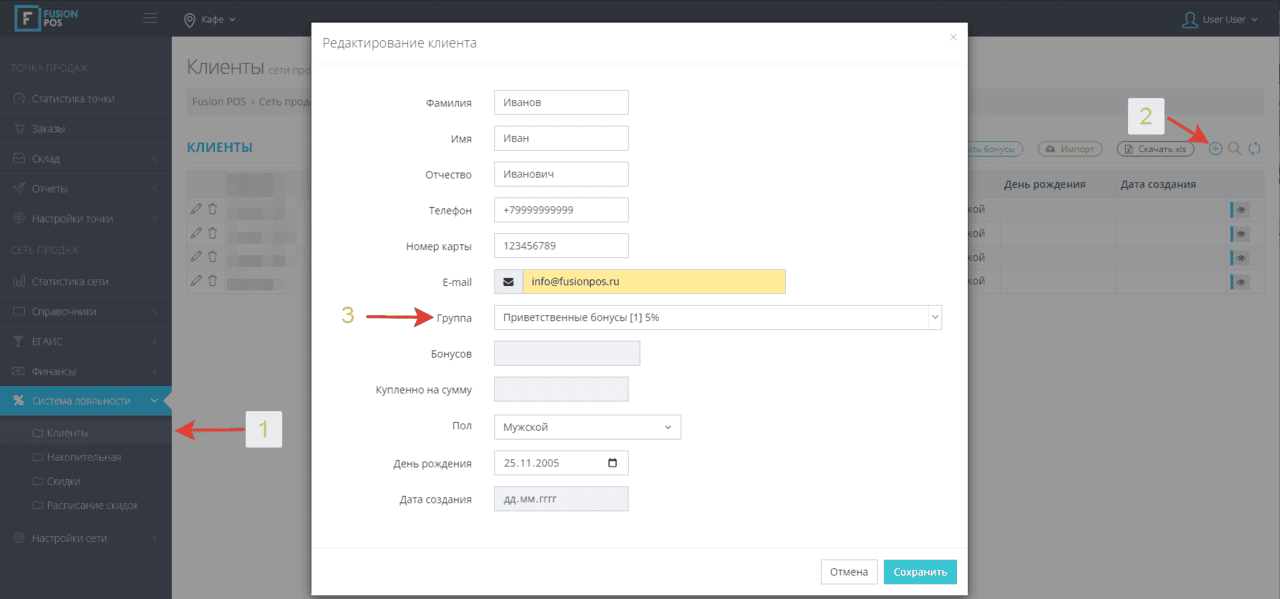Select Скидки submenu item
1280x599 pixels.
(x=63, y=481)
